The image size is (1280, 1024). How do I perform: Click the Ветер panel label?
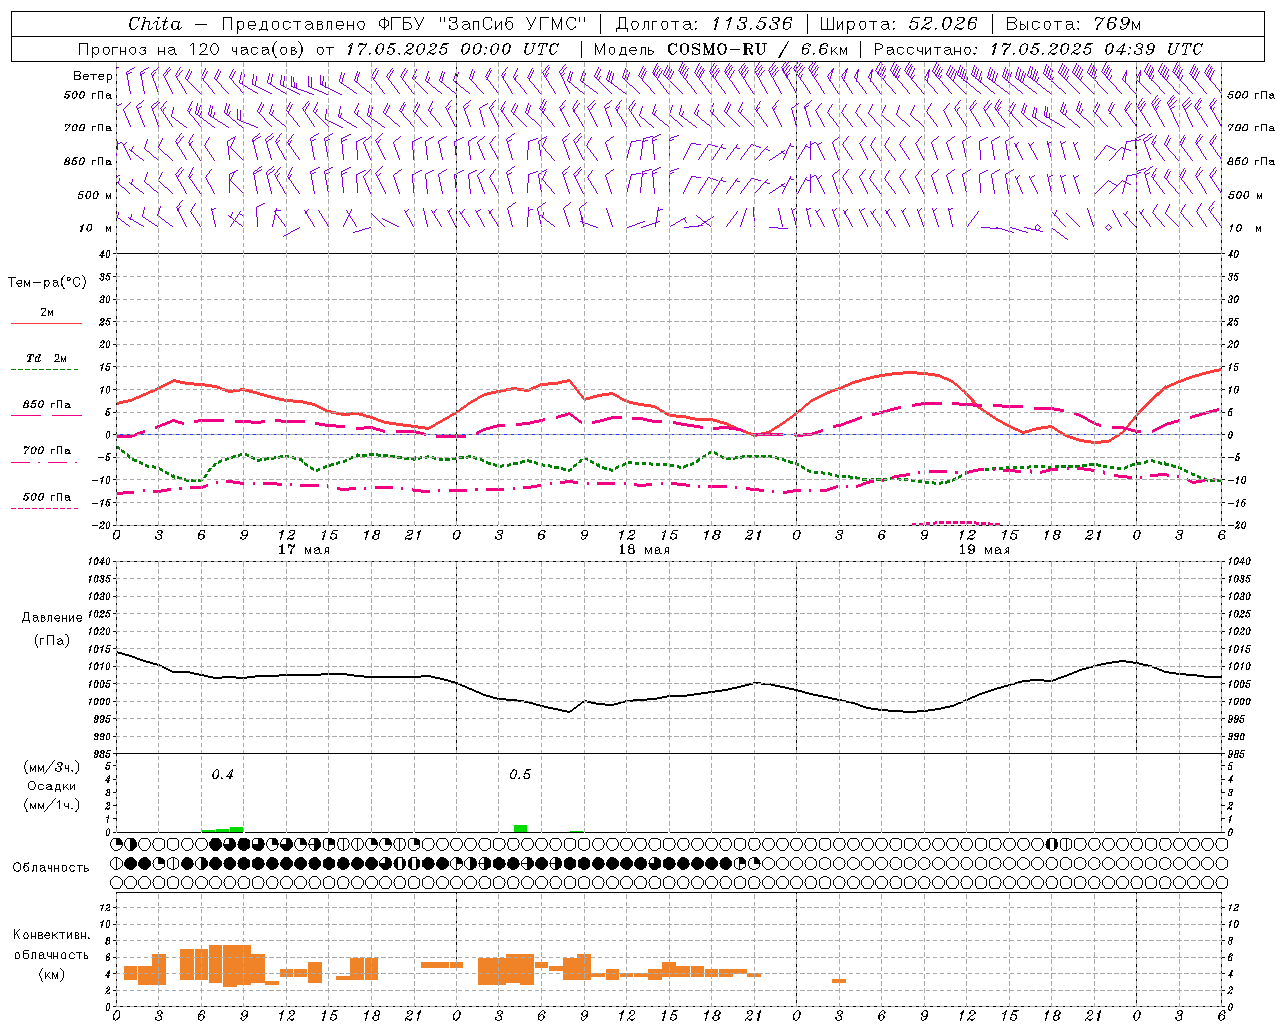click(x=92, y=76)
